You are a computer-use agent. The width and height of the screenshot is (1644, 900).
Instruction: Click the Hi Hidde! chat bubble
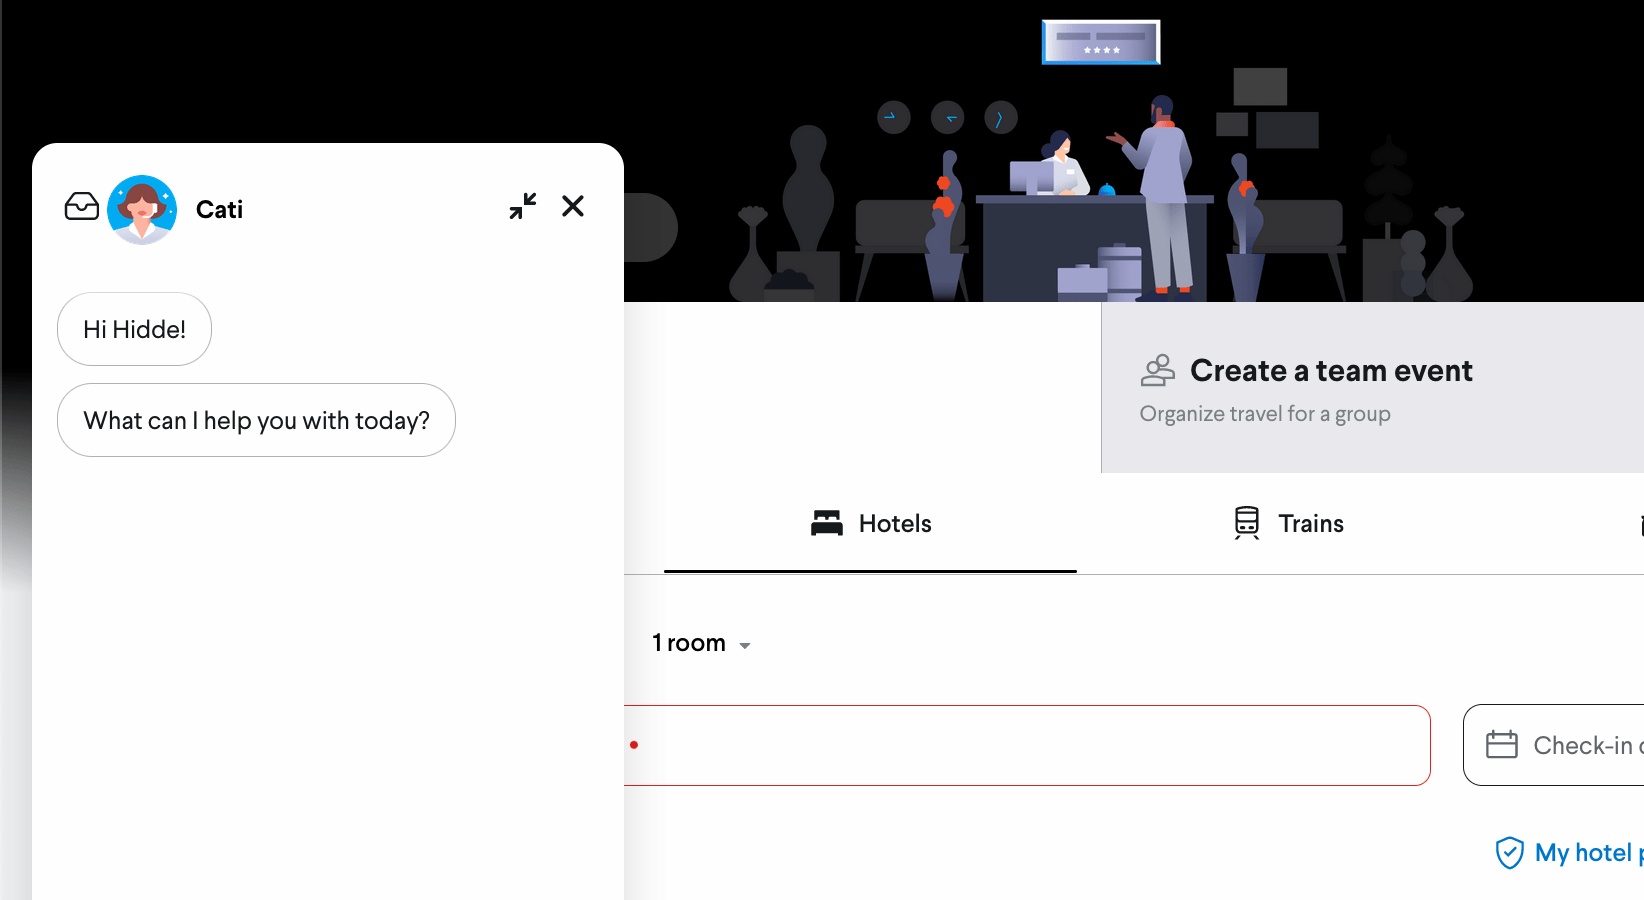(x=134, y=328)
